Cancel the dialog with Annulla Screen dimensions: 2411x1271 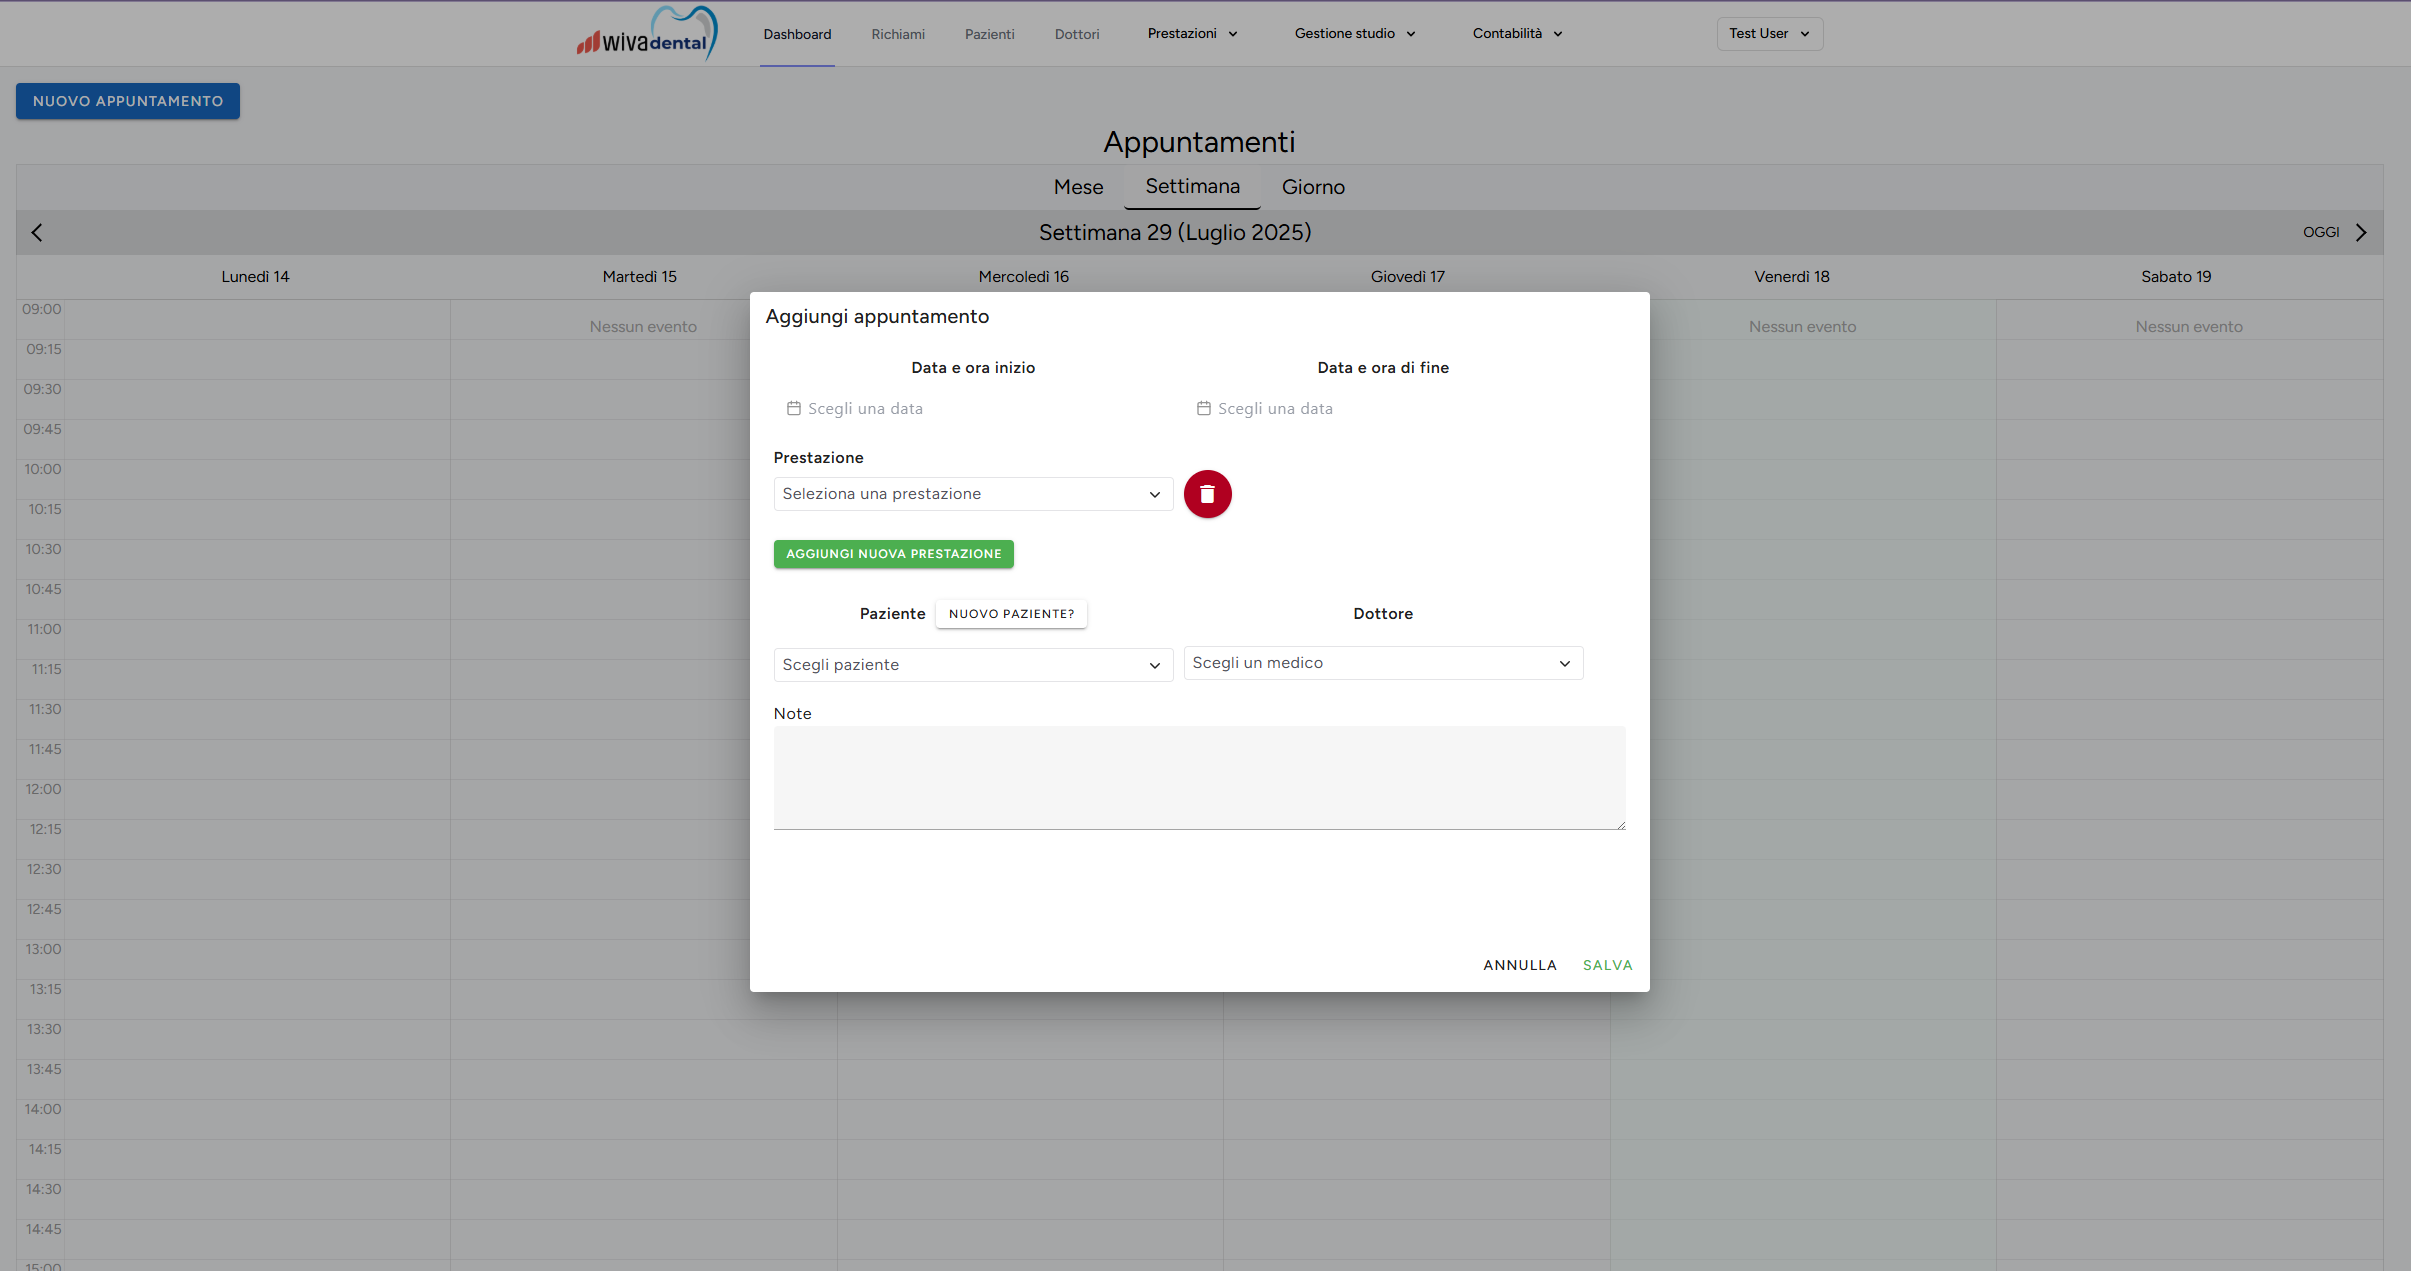1519,965
